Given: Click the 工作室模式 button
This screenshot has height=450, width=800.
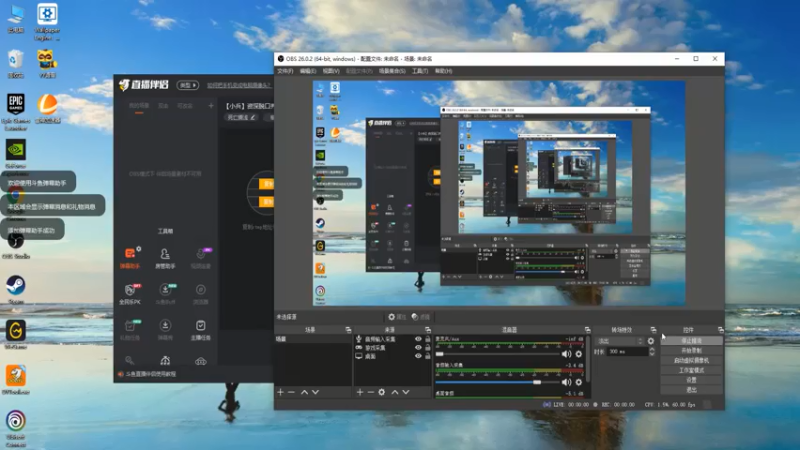Looking at the screenshot, I should pos(691,370).
